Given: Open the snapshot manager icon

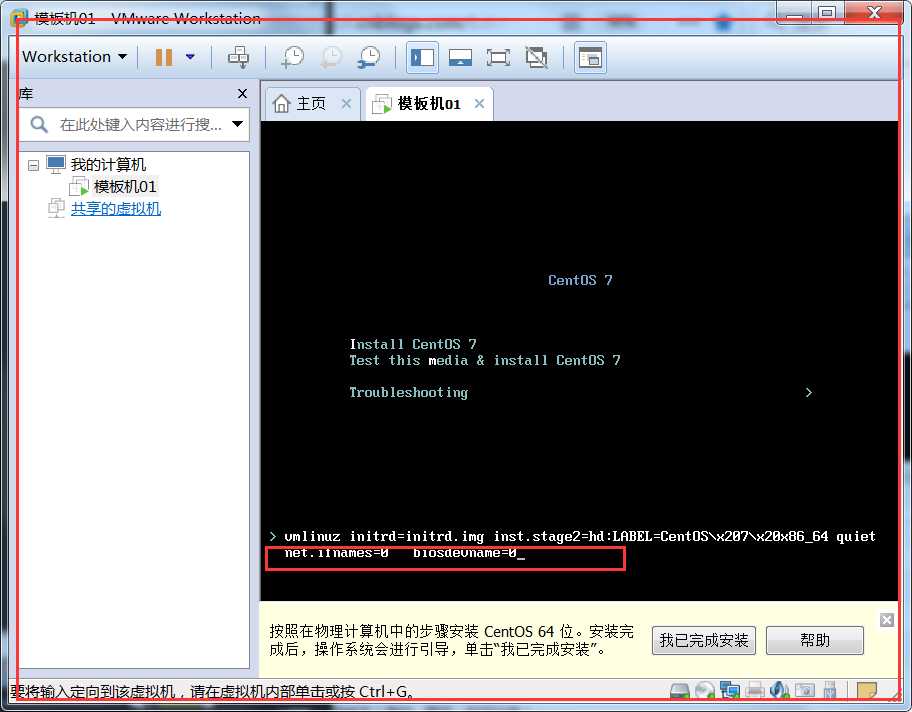Looking at the screenshot, I should coord(369,57).
